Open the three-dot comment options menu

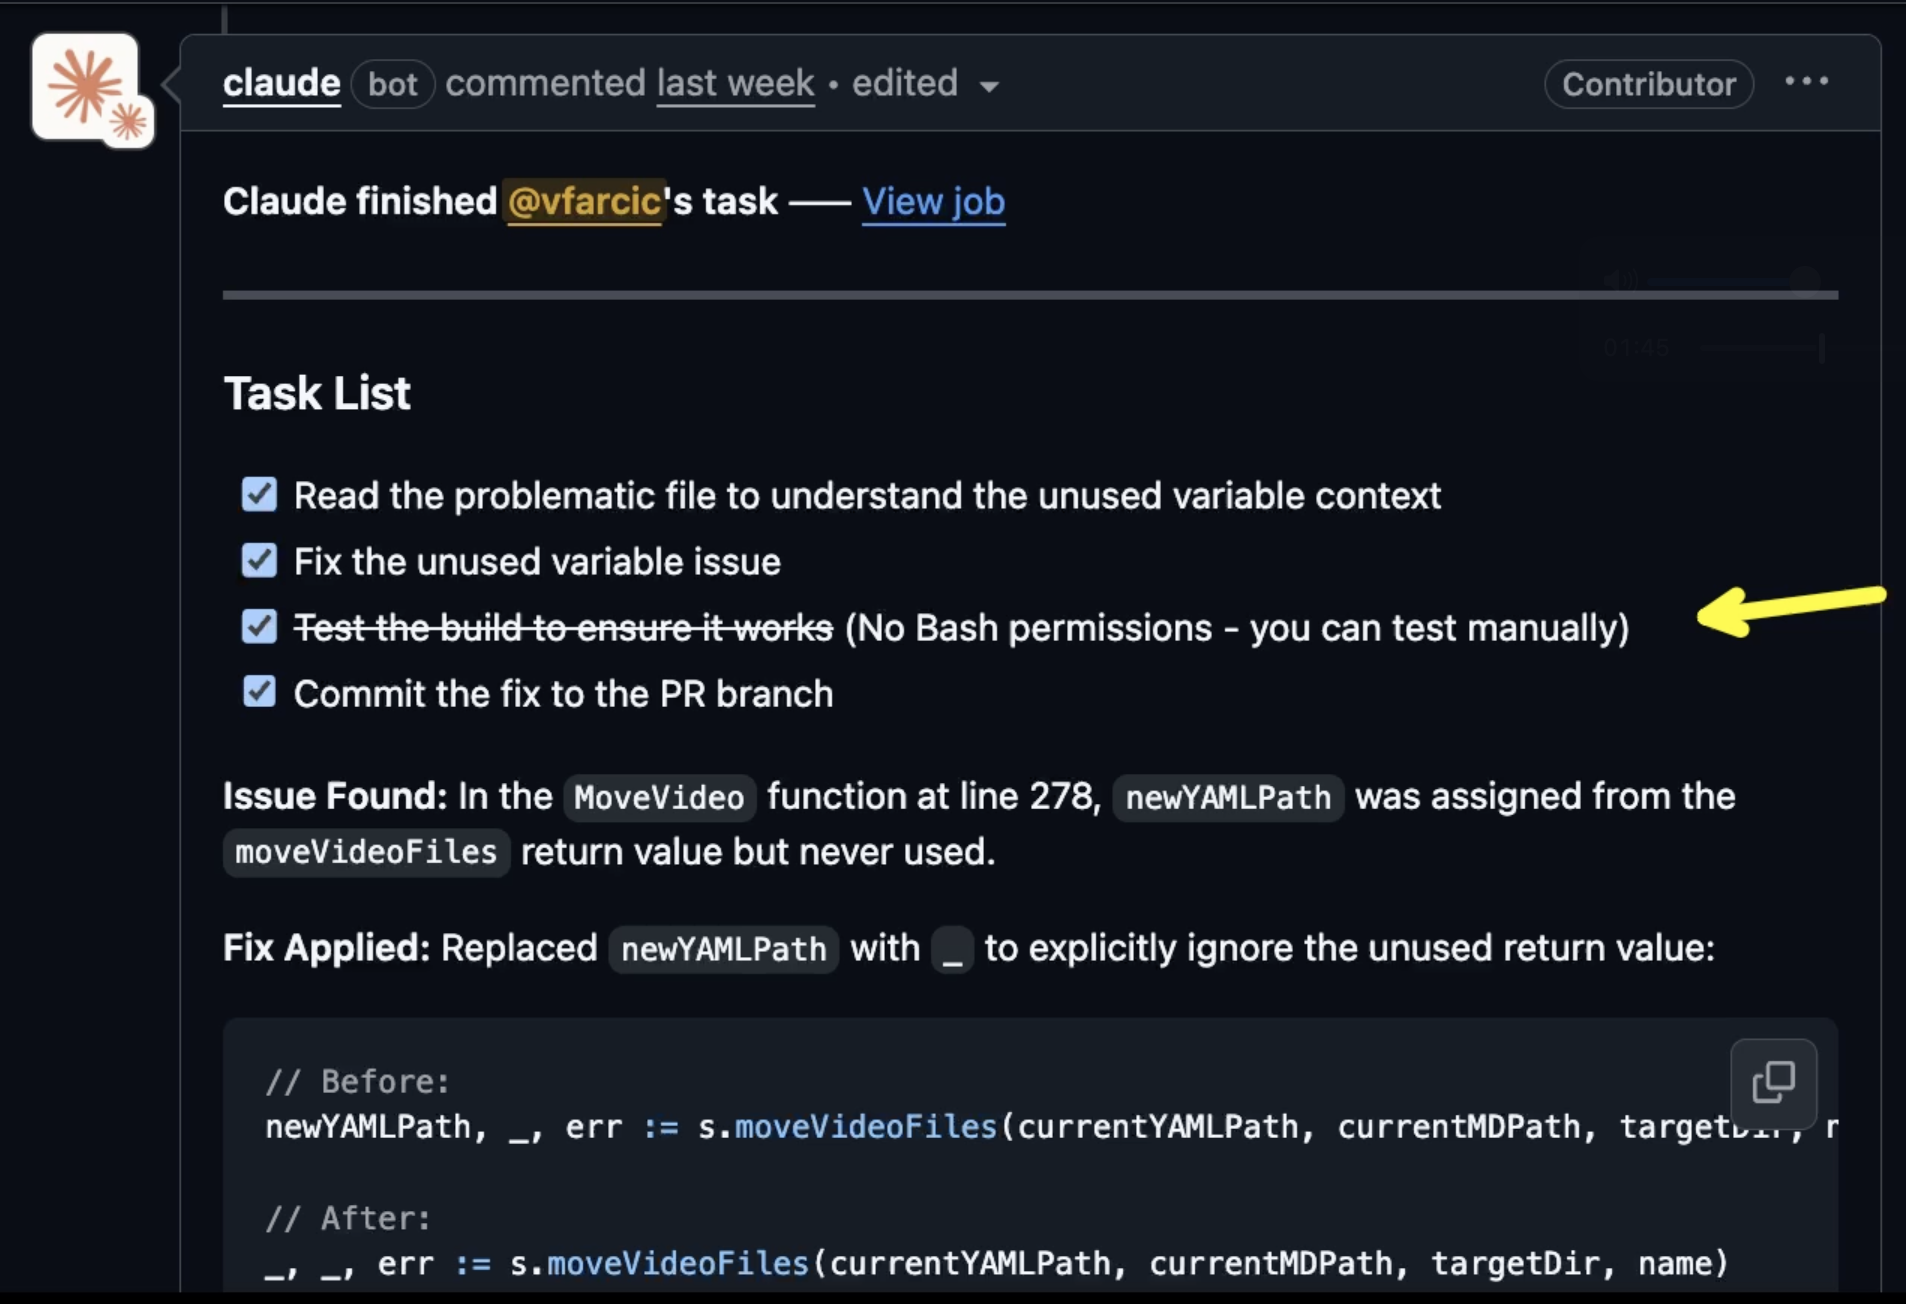1807,82
